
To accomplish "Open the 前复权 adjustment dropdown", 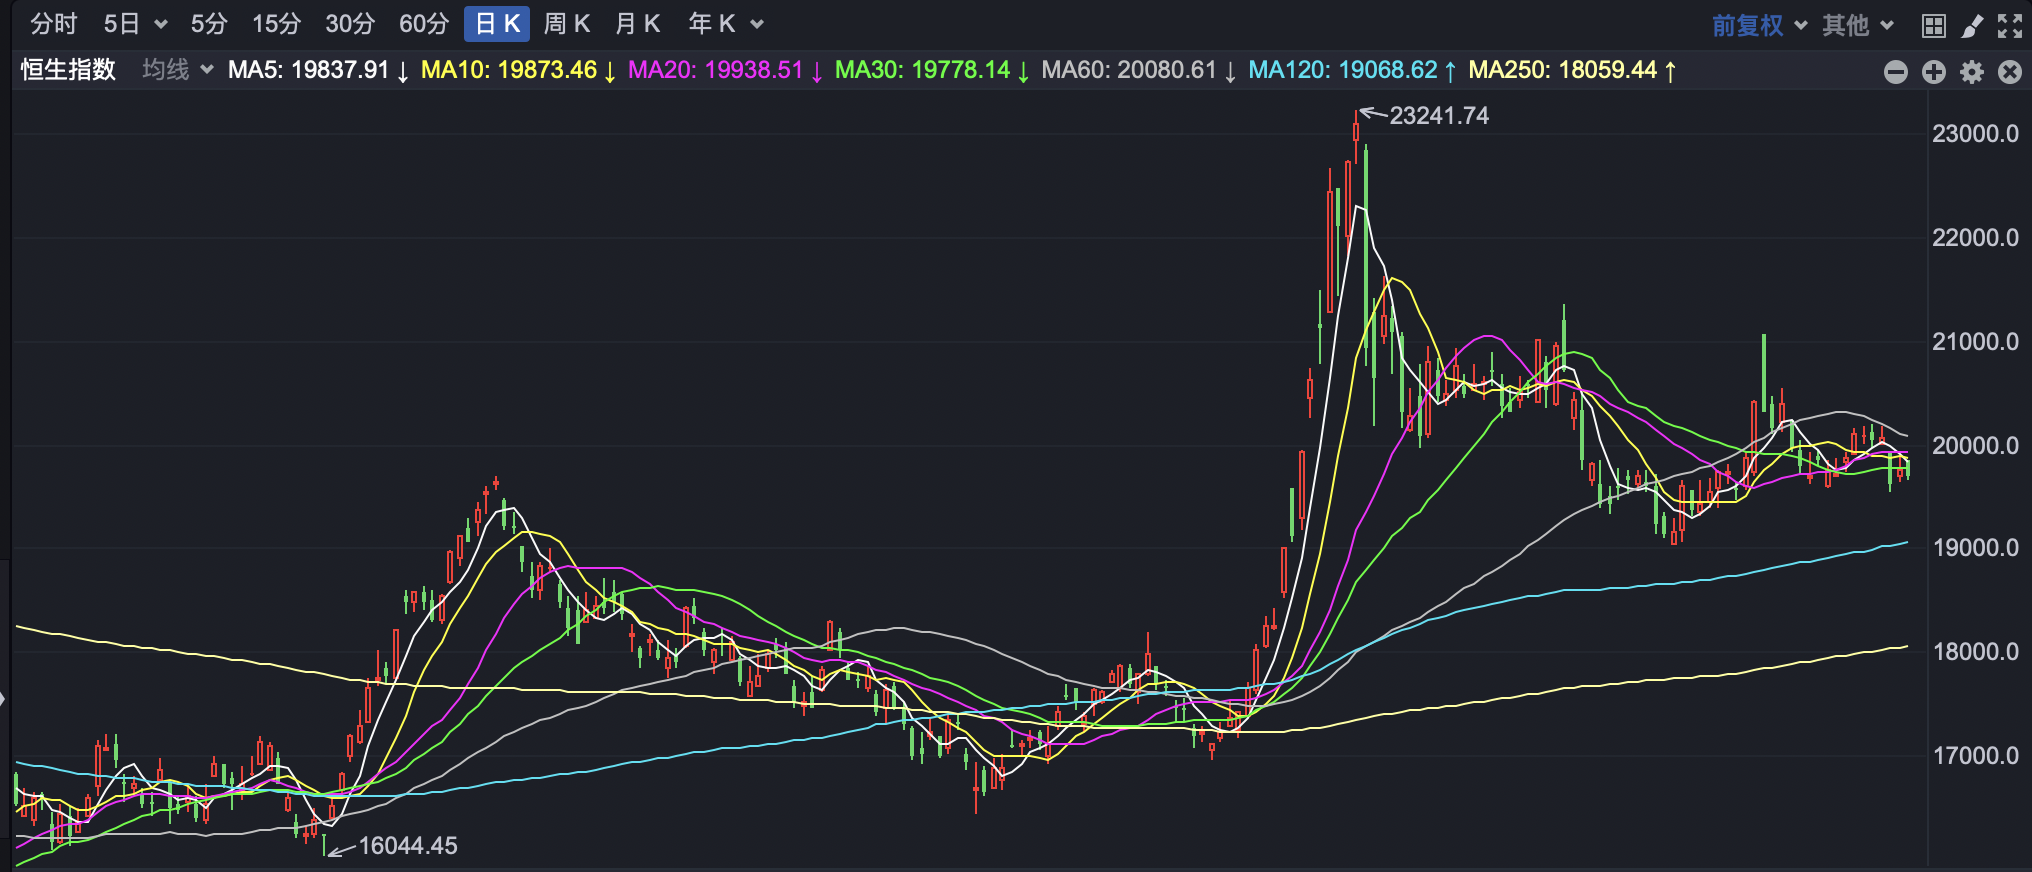I will [x=1759, y=25].
